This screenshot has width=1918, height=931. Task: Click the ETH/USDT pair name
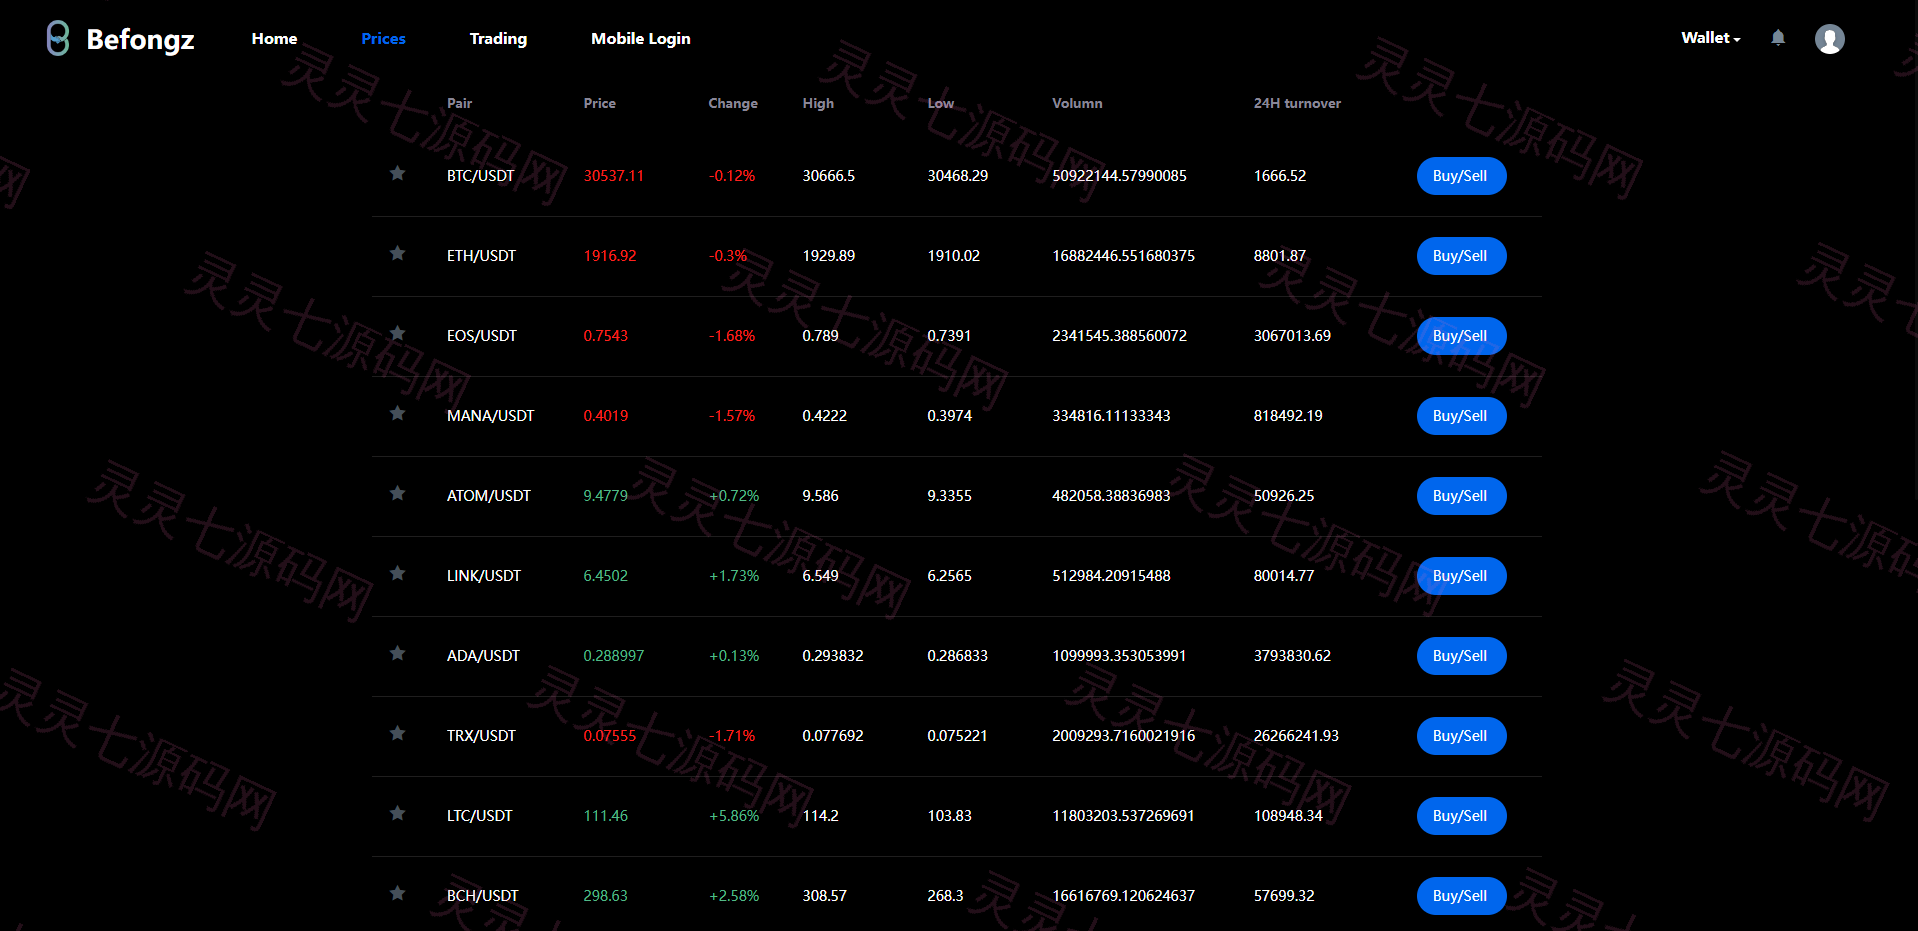(x=481, y=256)
